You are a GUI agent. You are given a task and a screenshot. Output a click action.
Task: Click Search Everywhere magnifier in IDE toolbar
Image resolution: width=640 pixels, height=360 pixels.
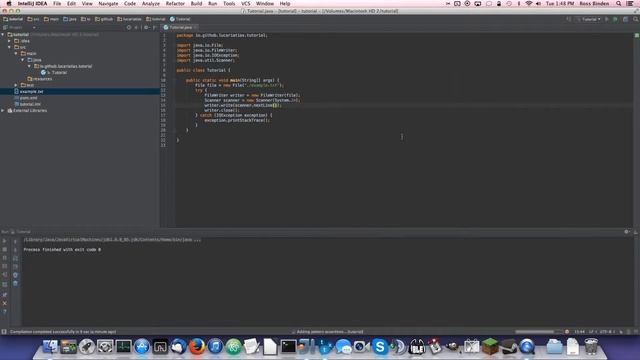(x=636, y=19)
